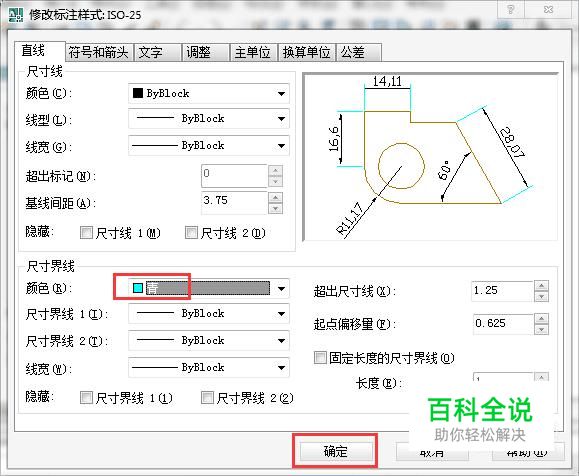This screenshot has width=579, height=476.
Task: Increase 超出尺寸线 with up arrow
Action: [x=541, y=286]
